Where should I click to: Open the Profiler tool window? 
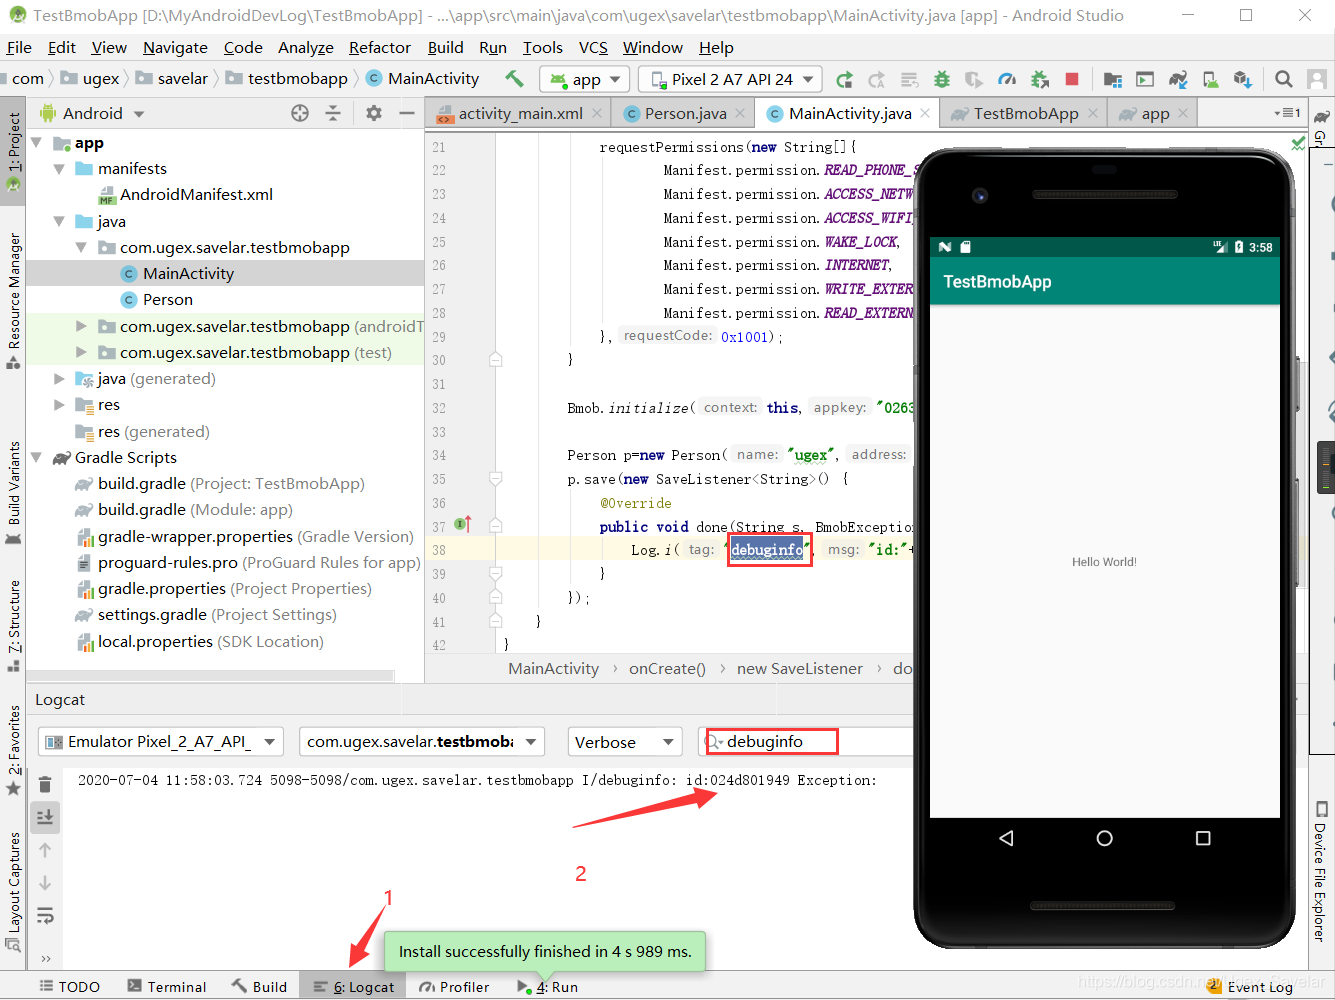click(x=454, y=986)
